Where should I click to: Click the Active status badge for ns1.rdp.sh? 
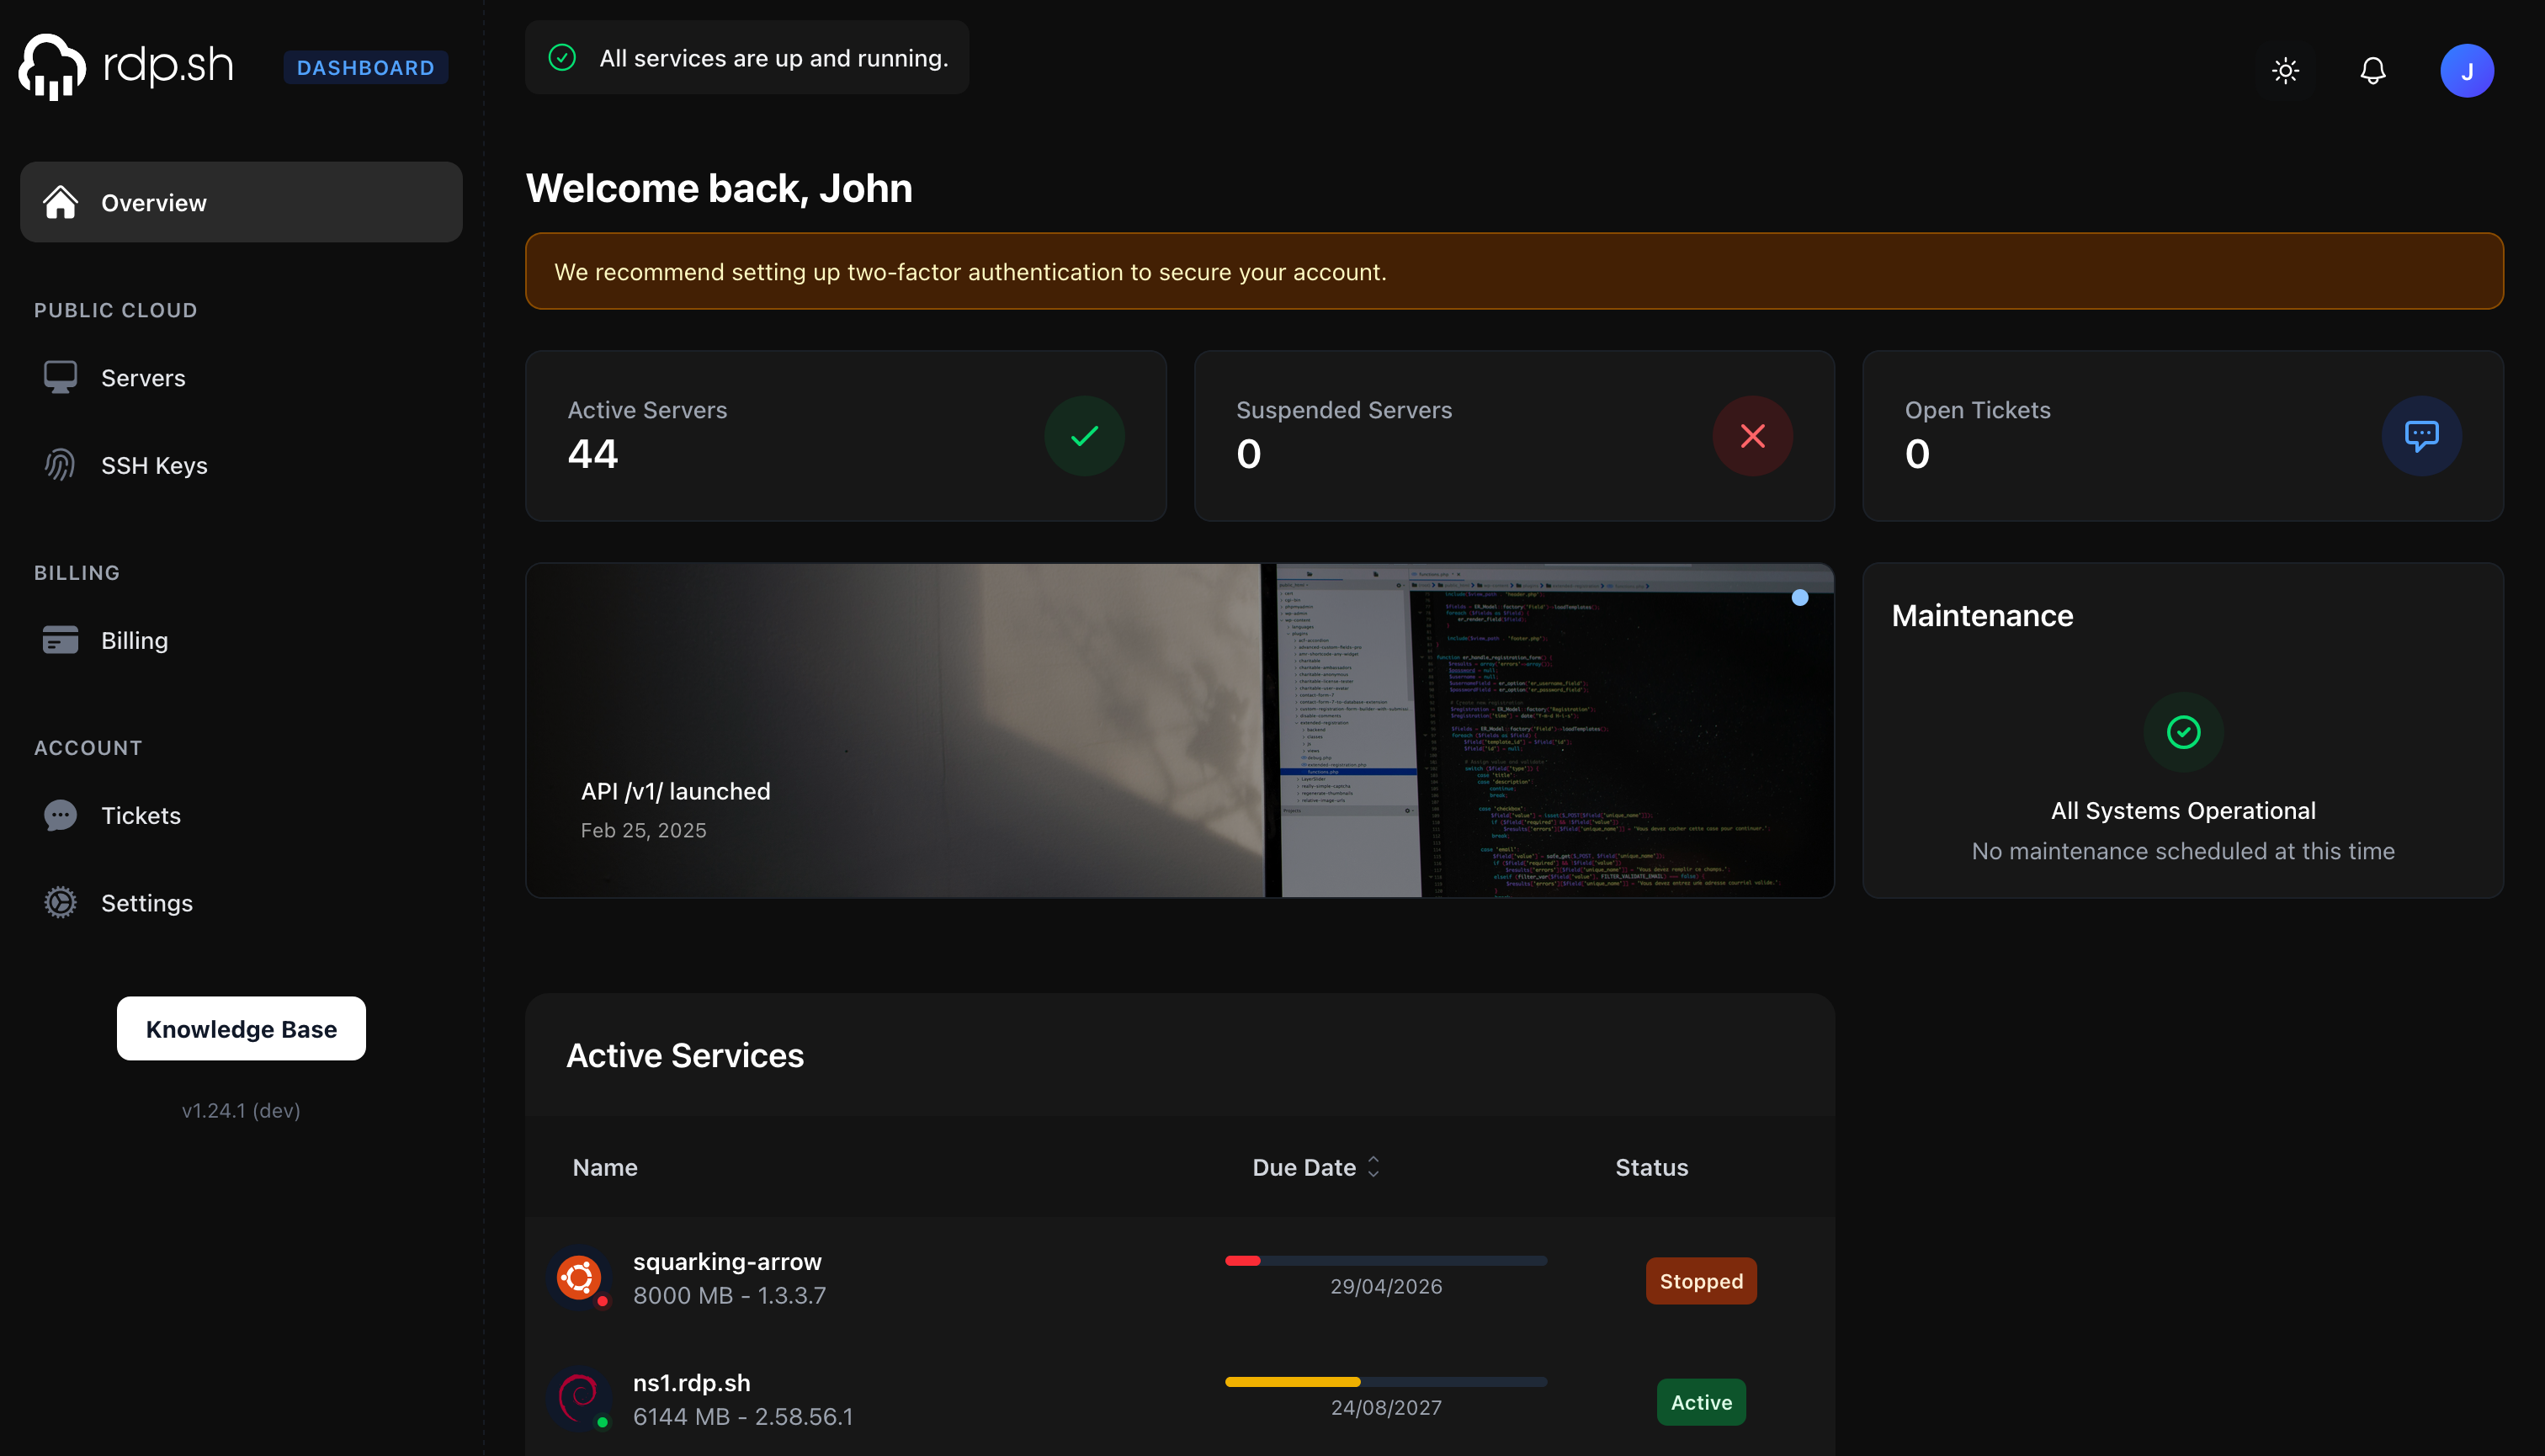point(1700,1401)
